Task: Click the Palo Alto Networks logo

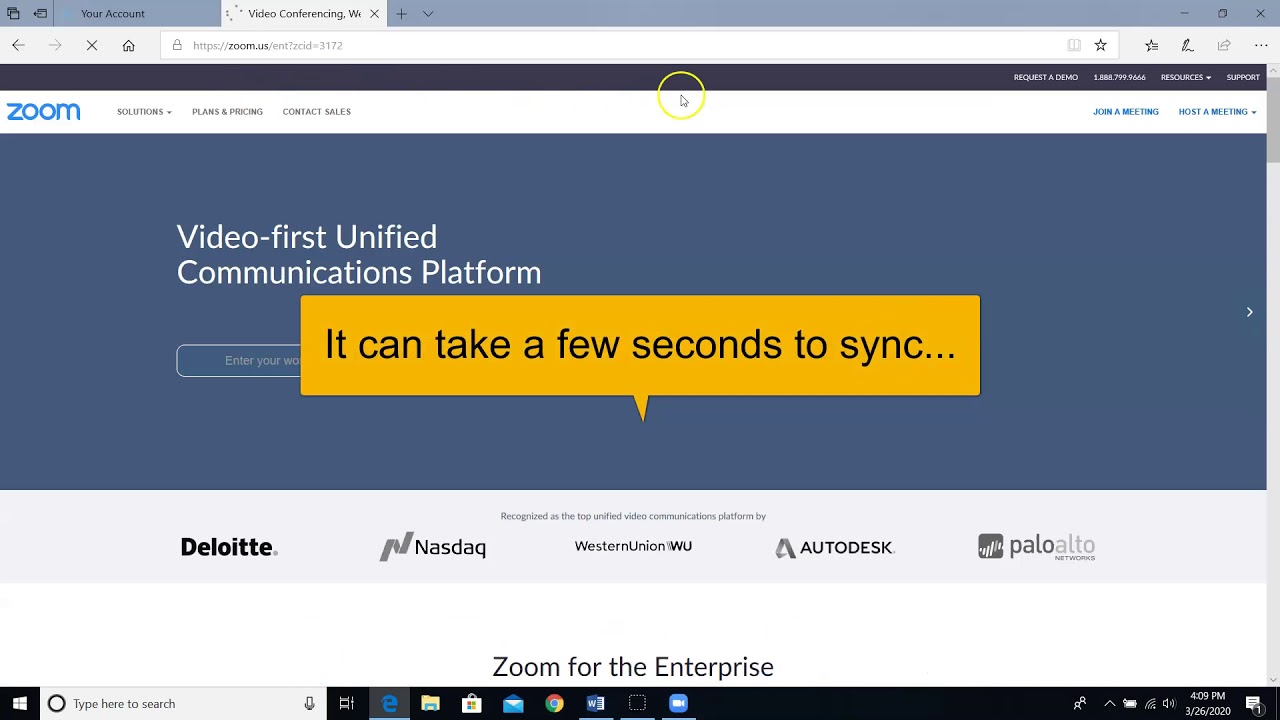Action: click(x=1036, y=547)
